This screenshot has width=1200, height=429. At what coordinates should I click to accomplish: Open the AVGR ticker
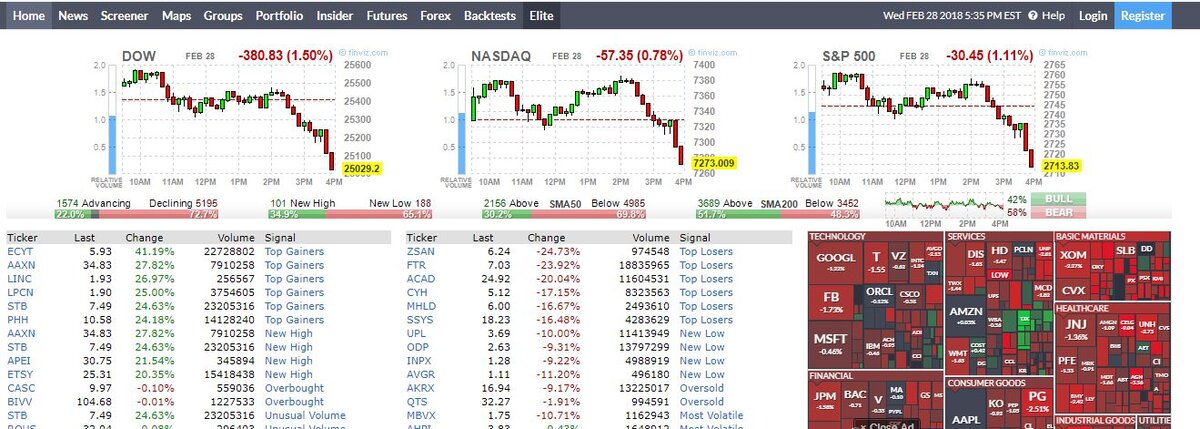(x=422, y=374)
